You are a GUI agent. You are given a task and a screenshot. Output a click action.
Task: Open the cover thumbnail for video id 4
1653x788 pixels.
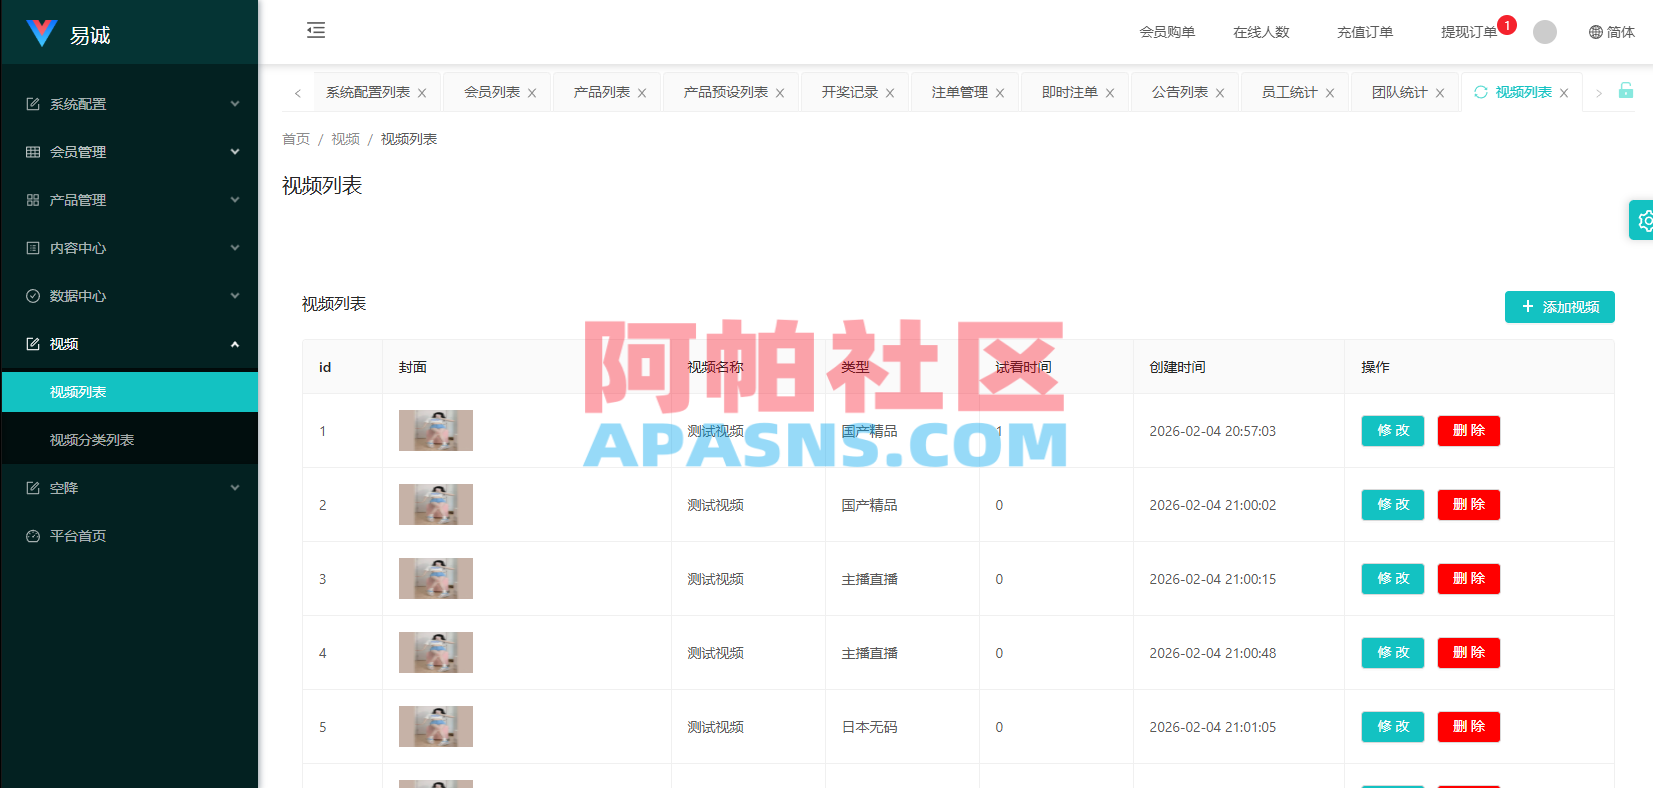(436, 653)
